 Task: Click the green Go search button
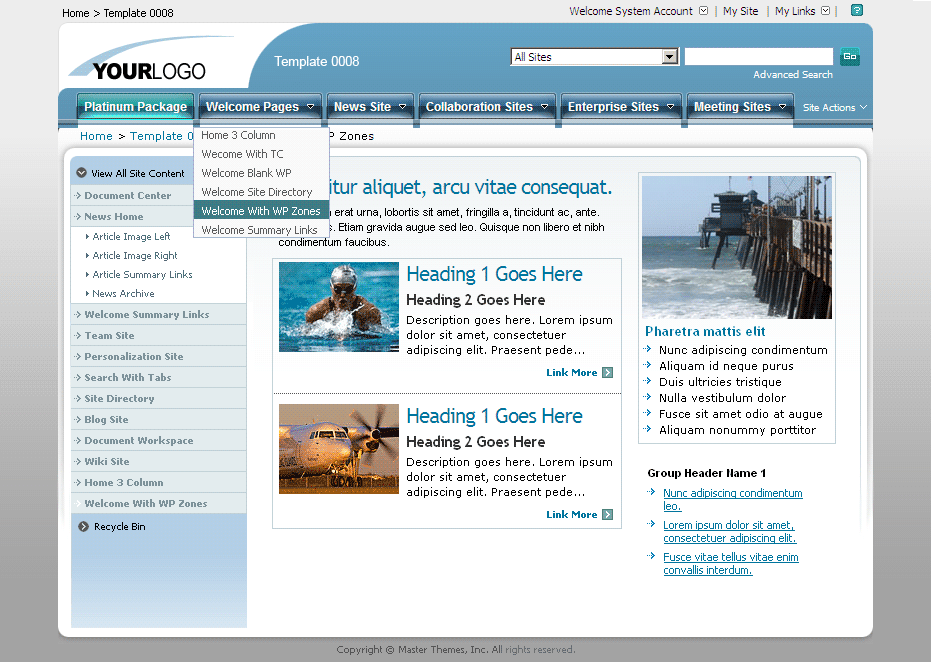849,57
